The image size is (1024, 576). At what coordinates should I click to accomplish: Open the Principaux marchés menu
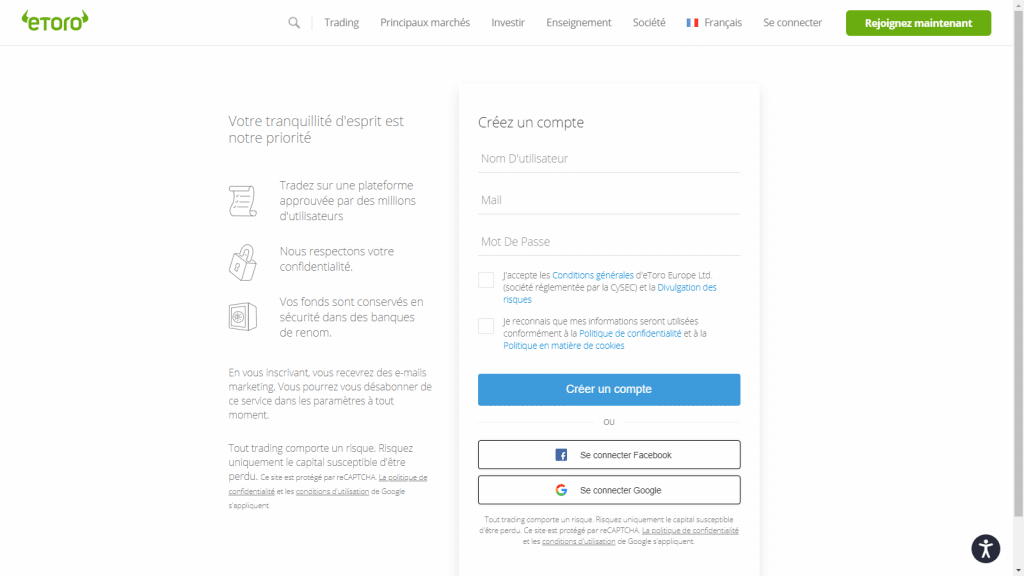(425, 23)
